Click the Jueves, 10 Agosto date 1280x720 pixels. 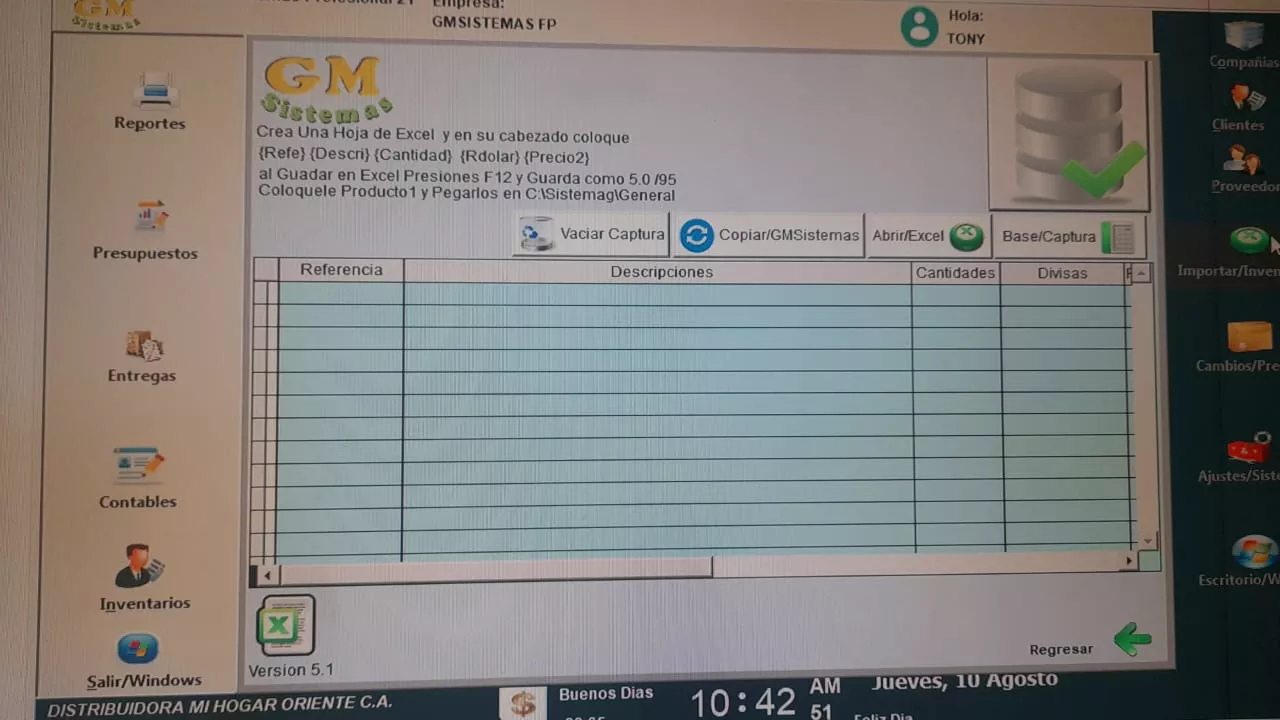click(x=964, y=681)
